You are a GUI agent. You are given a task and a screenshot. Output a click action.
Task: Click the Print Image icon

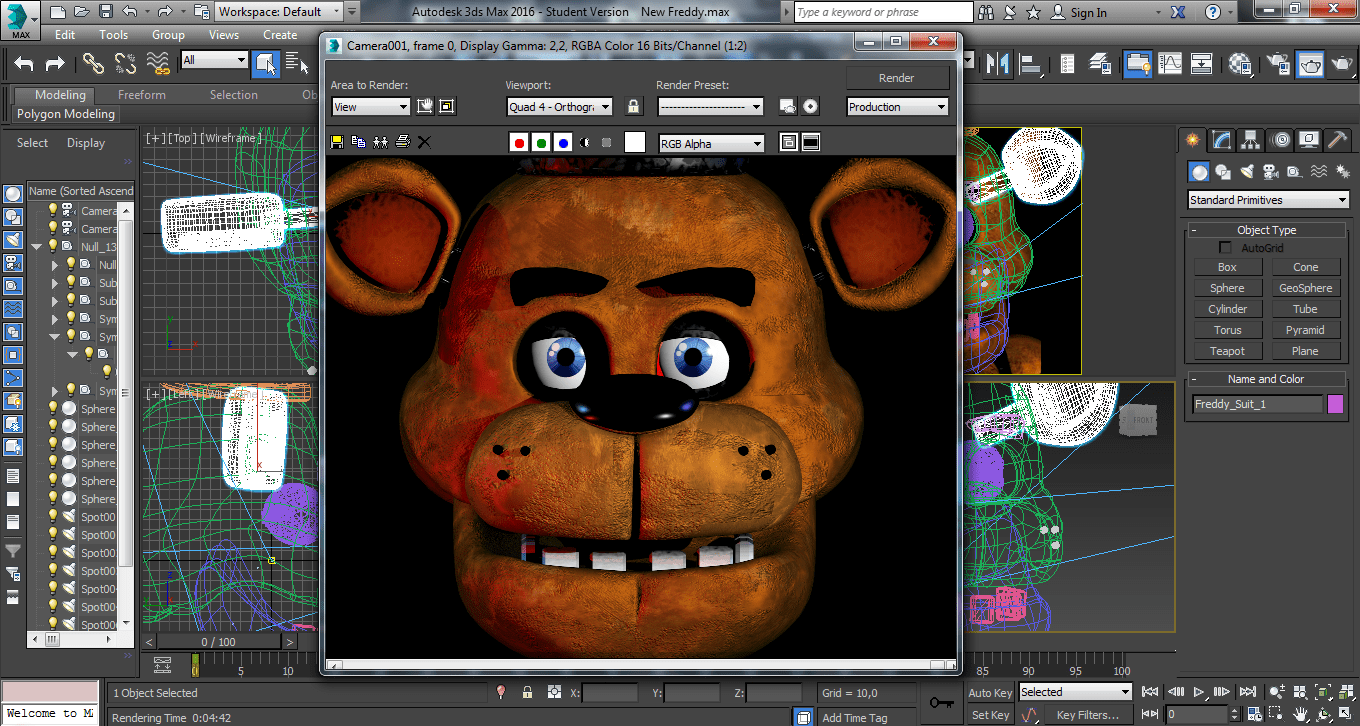tap(402, 142)
